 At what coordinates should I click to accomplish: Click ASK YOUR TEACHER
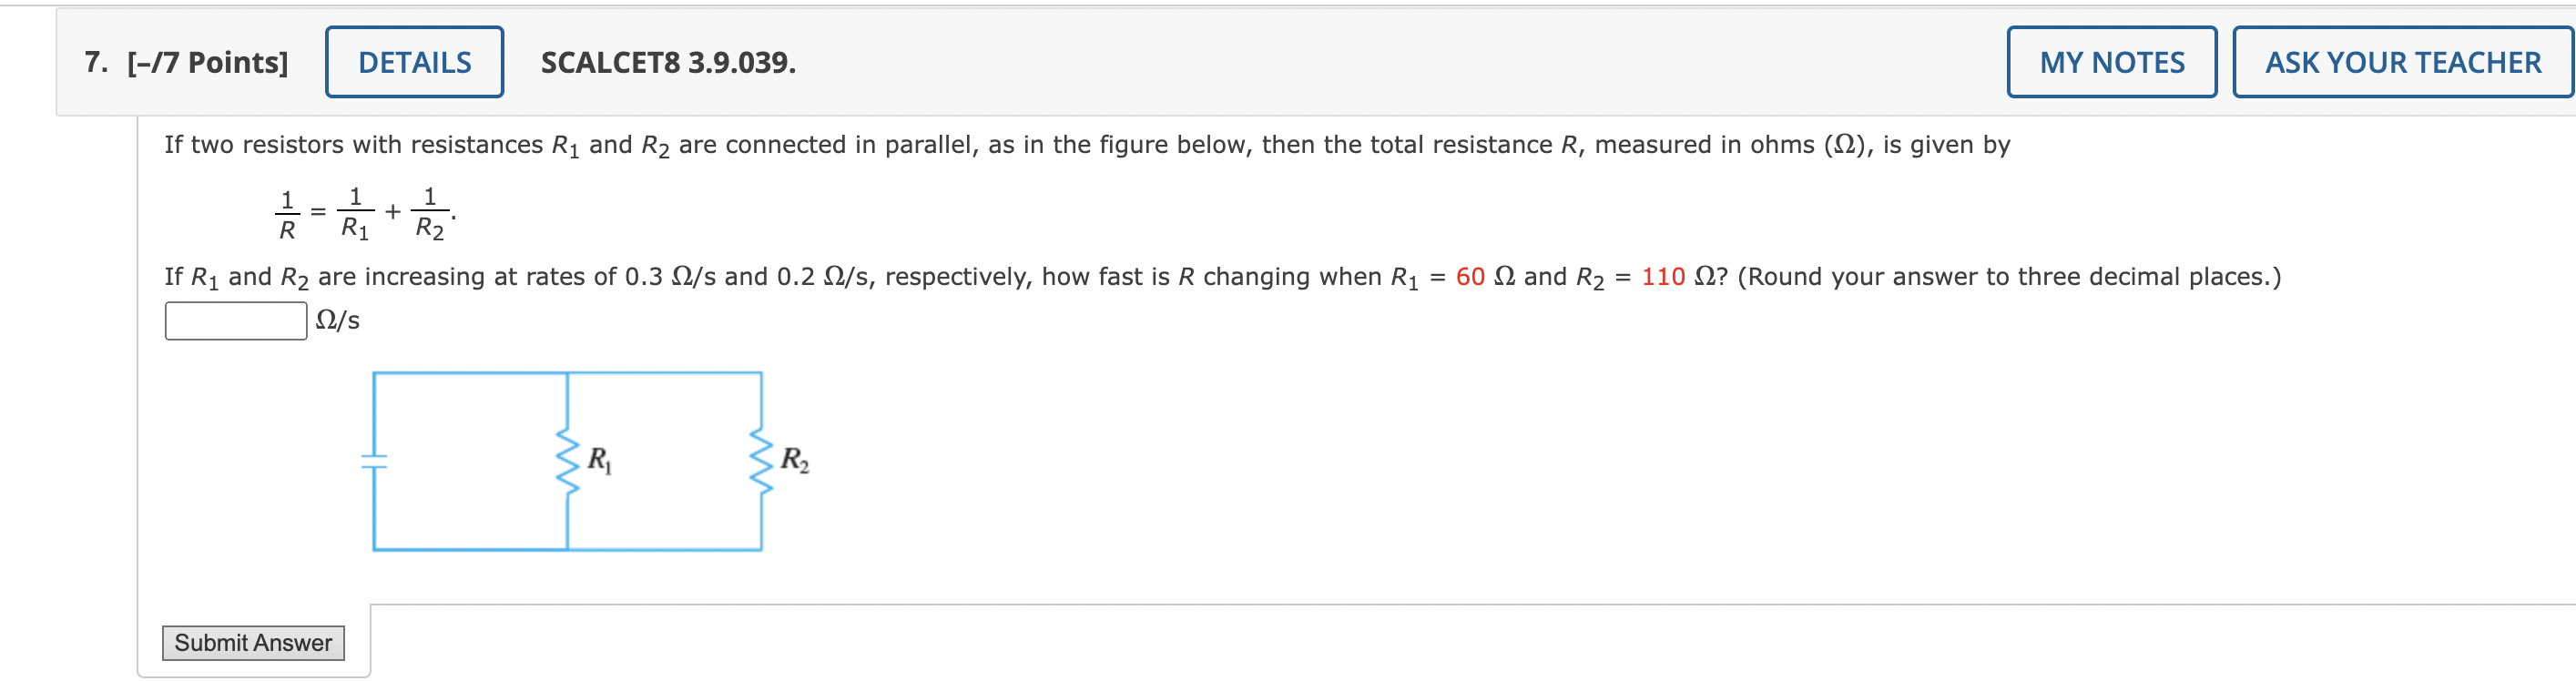[2402, 61]
